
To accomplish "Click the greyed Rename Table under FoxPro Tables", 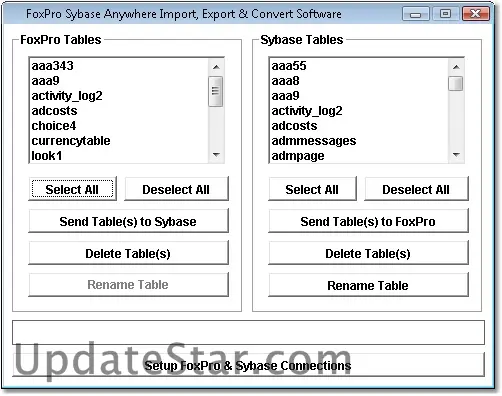I will click(x=128, y=285).
